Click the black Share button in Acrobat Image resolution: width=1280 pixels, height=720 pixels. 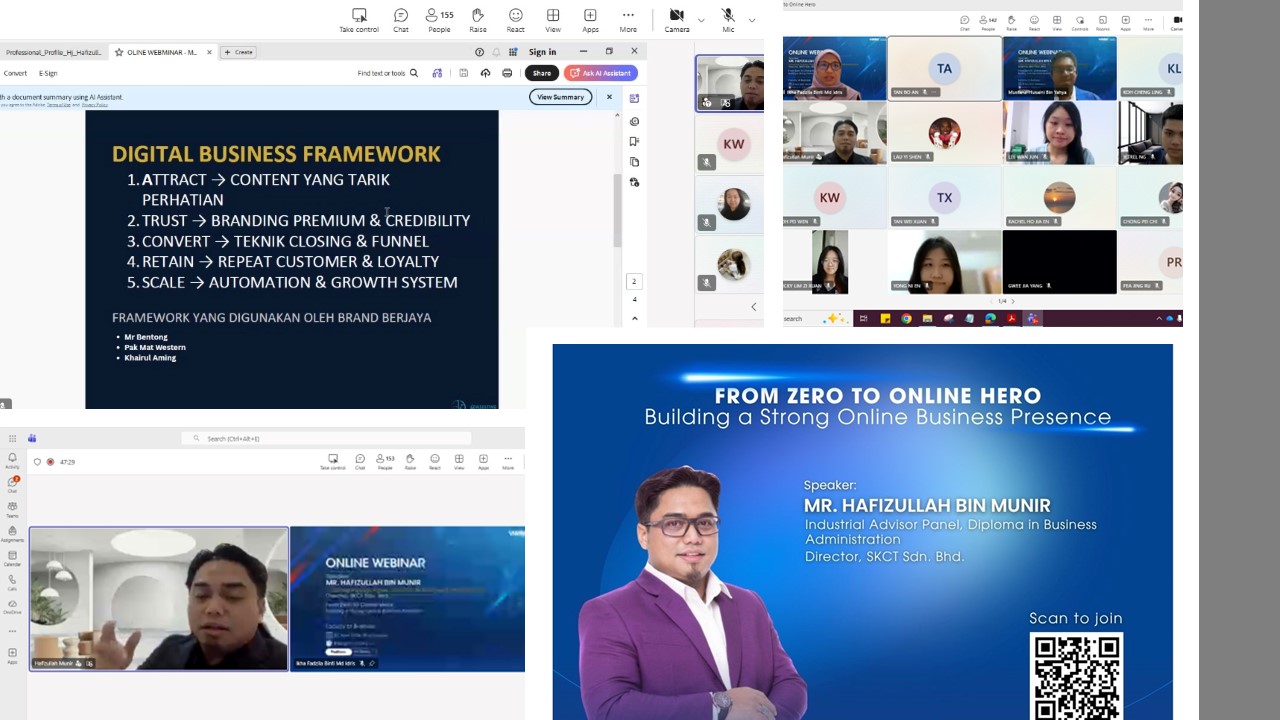coord(541,73)
